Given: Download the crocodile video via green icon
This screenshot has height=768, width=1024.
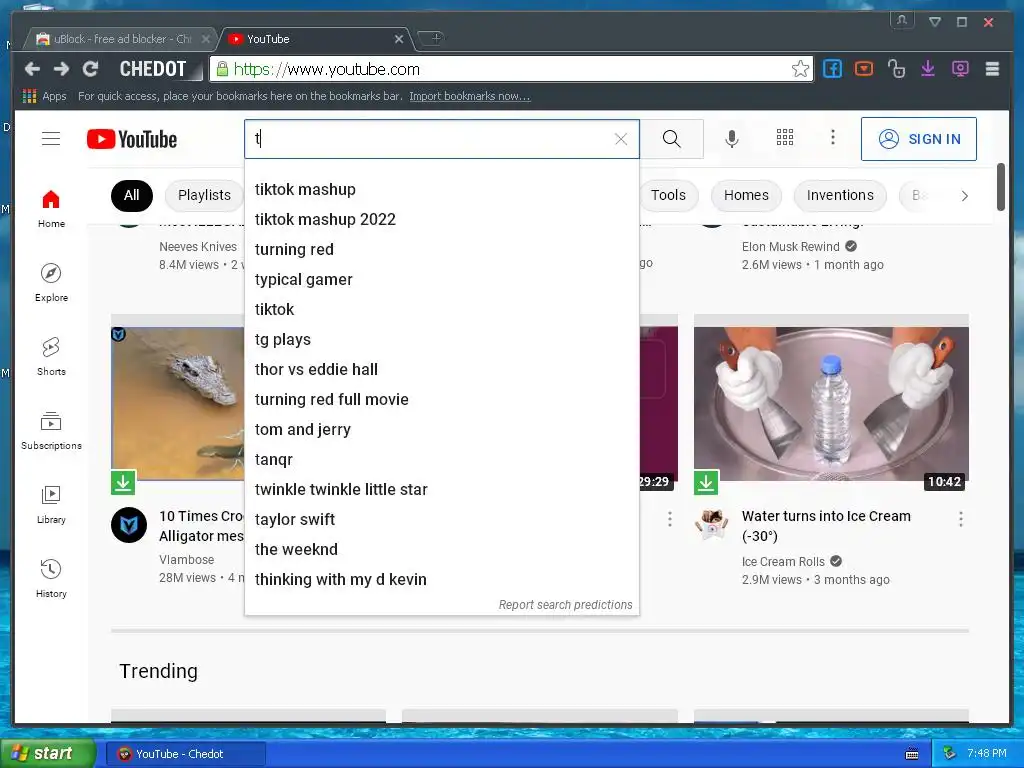Looking at the screenshot, I should click(x=123, y=483).
